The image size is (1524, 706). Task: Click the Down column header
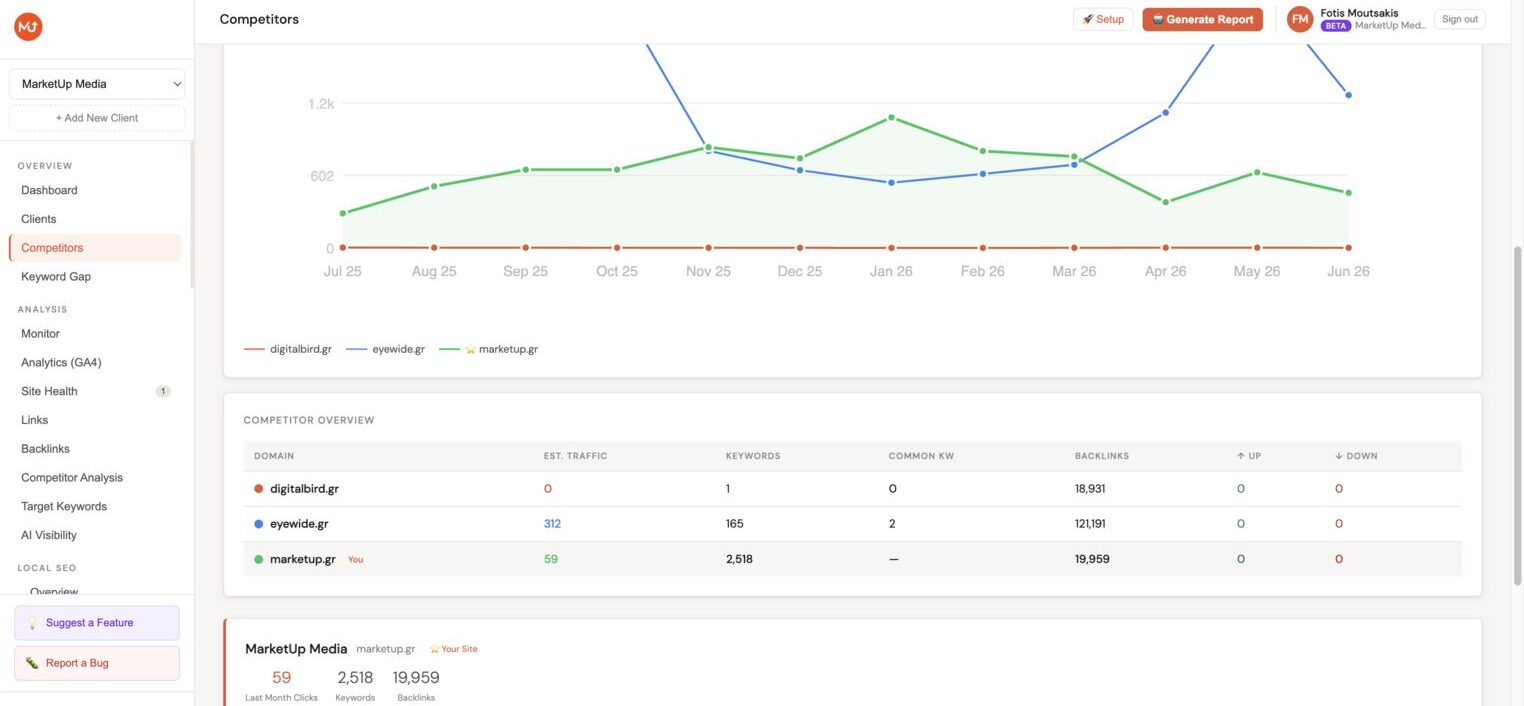point(1356,456)
